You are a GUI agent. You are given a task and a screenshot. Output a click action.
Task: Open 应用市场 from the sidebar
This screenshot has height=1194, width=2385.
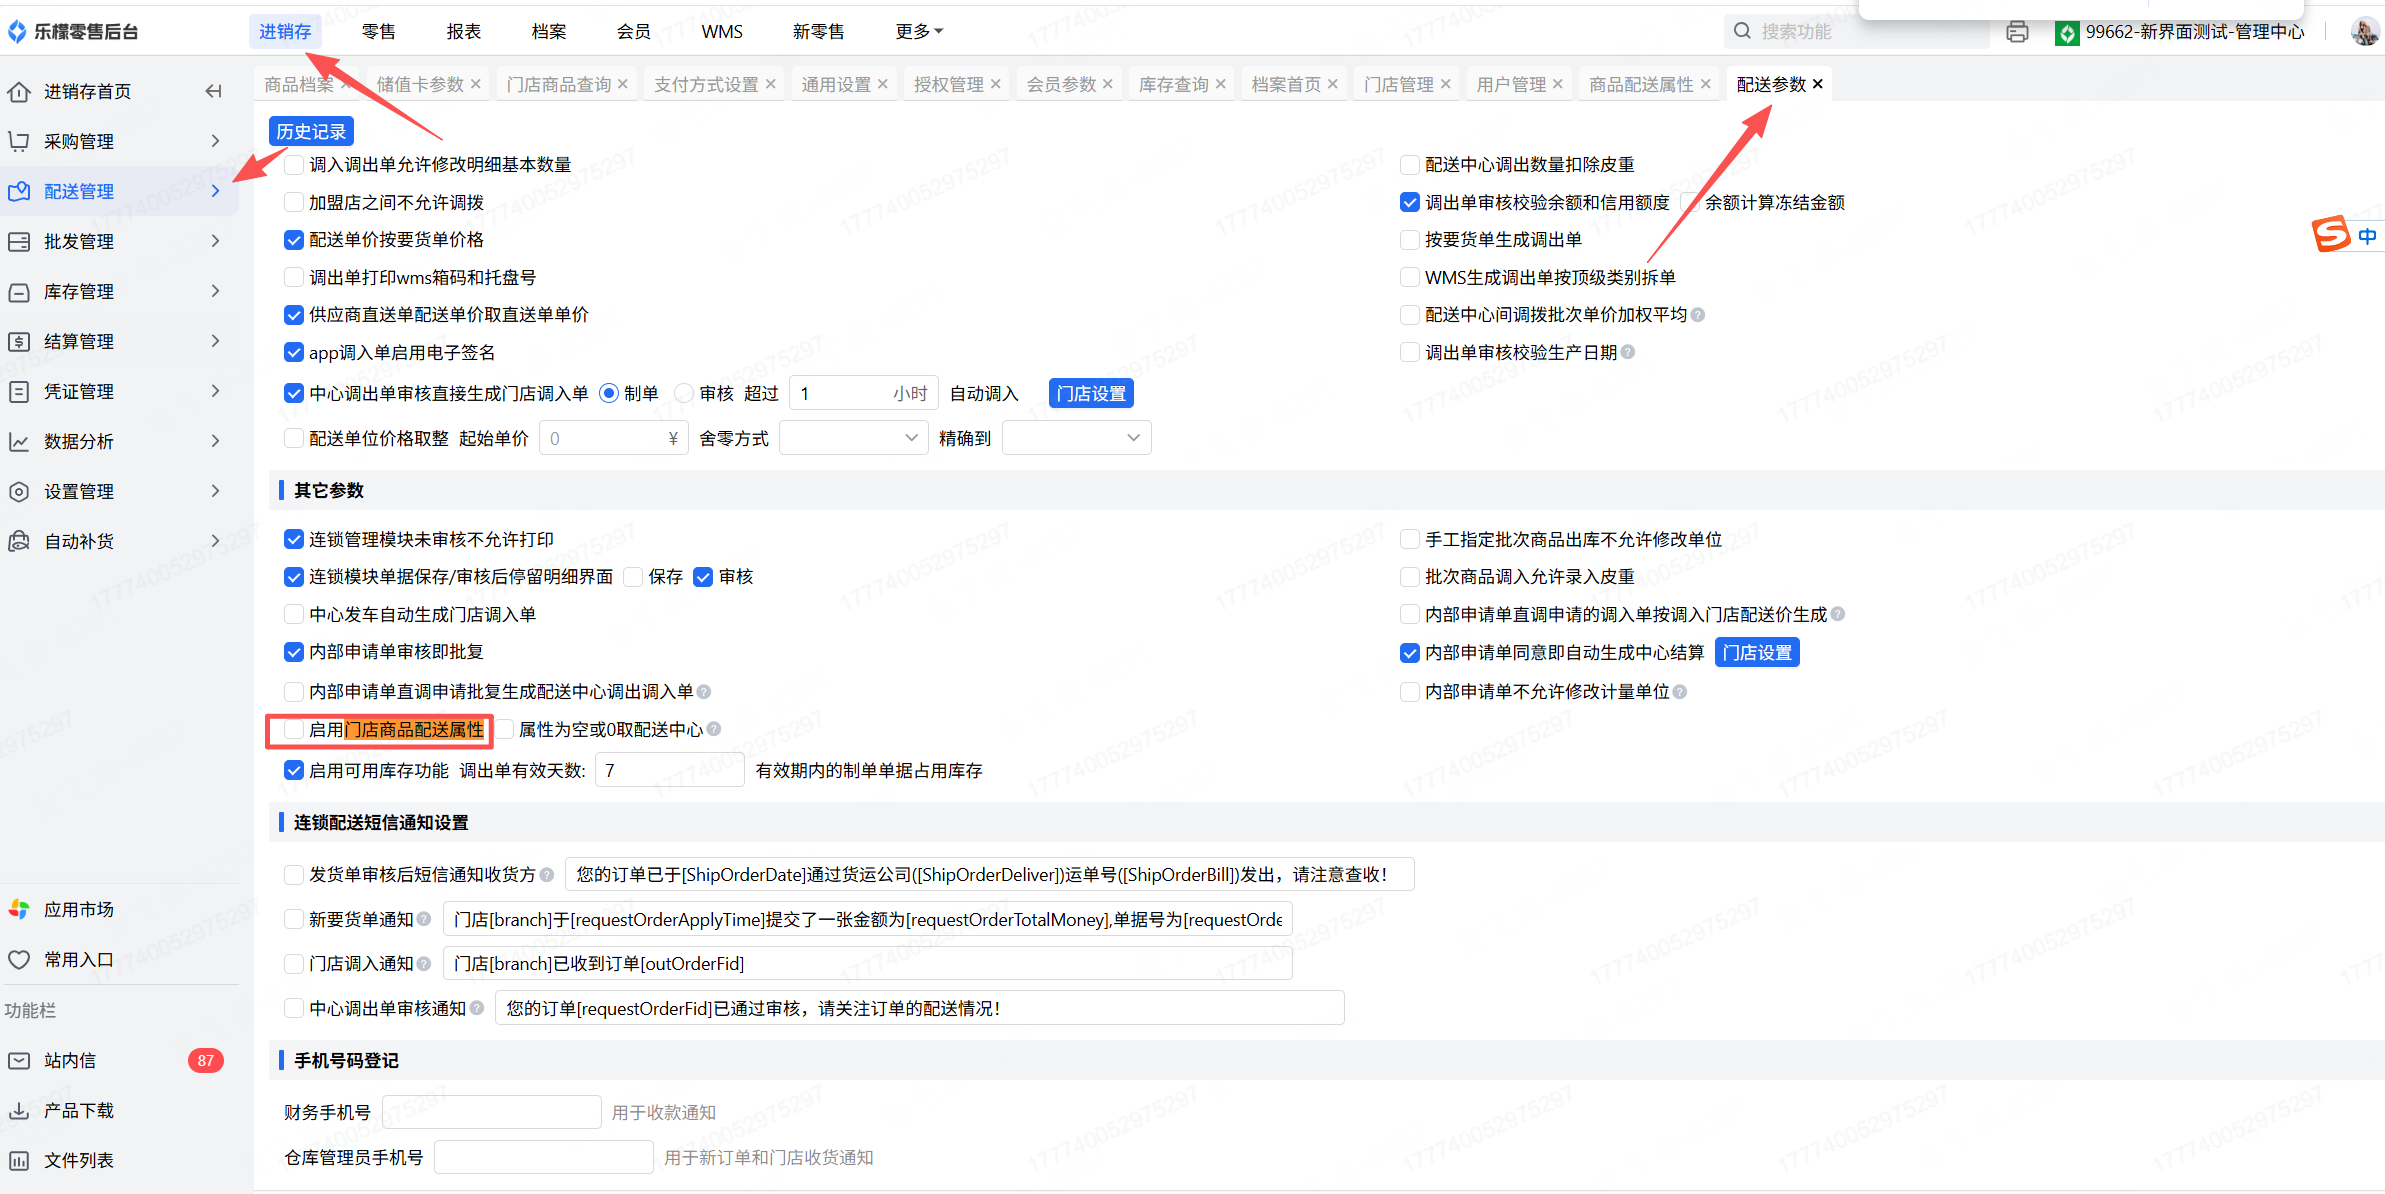point(78,909)
